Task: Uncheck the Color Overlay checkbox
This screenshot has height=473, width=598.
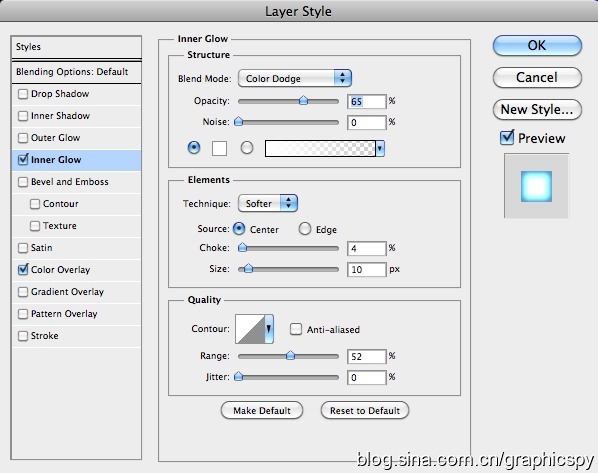Action: [x=23, y=270]
